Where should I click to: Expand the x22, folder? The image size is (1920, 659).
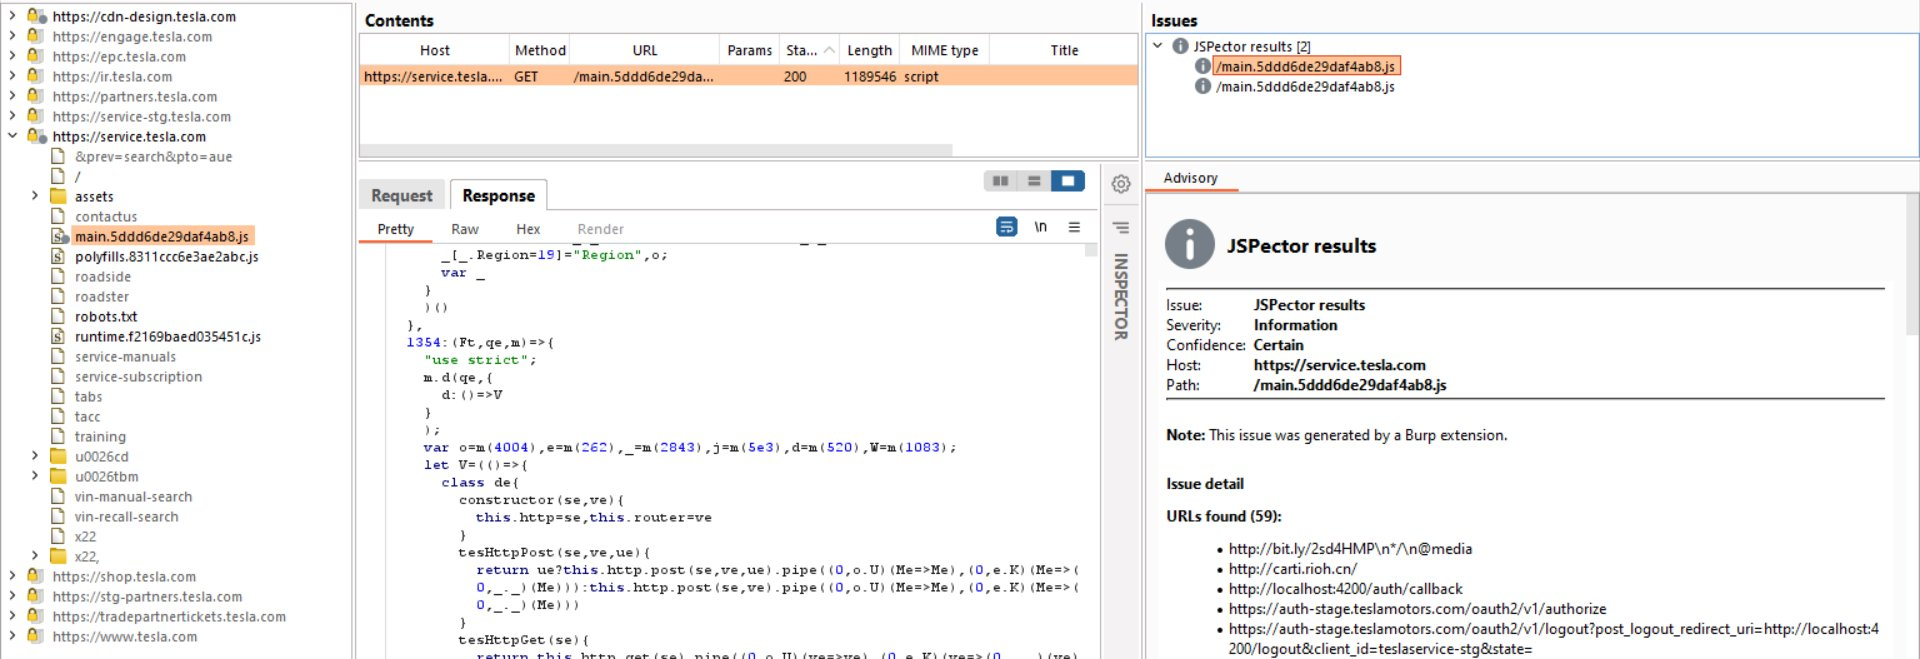35,556
